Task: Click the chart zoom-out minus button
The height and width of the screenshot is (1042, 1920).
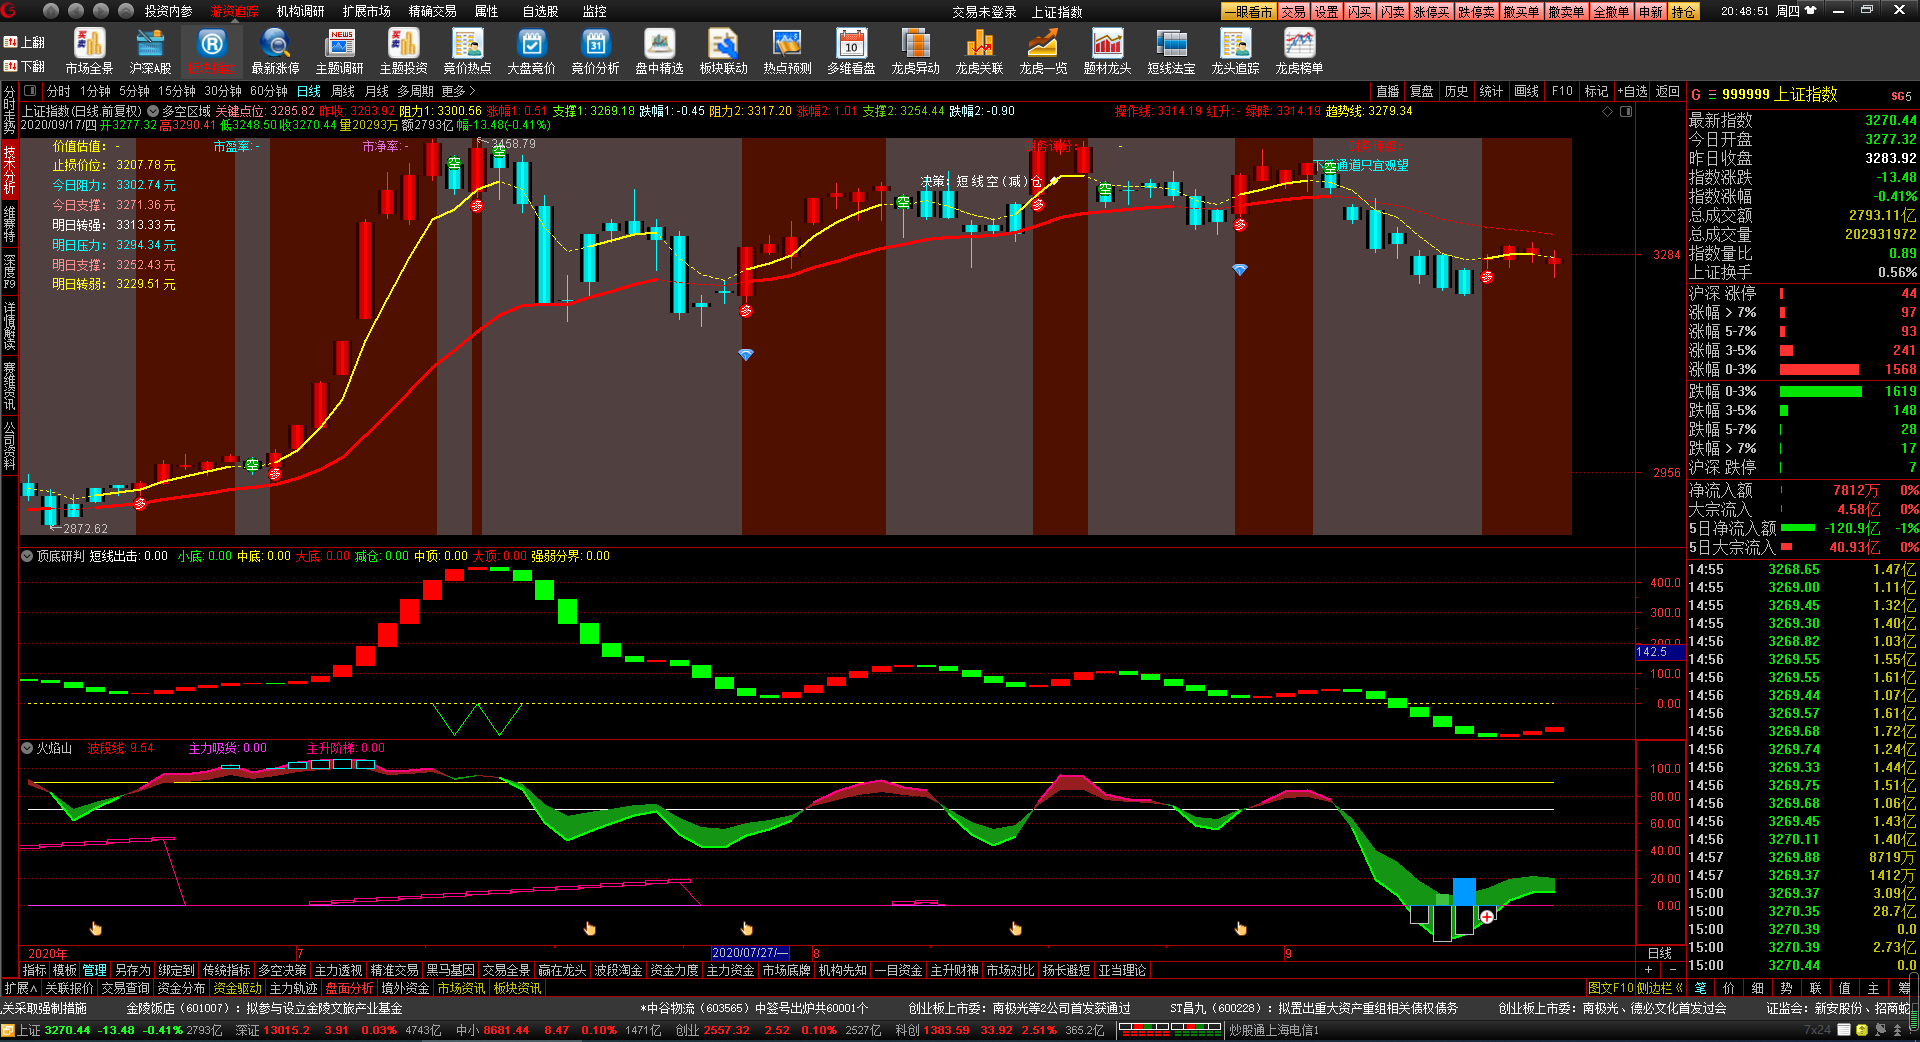Action: coord(1672,970)
